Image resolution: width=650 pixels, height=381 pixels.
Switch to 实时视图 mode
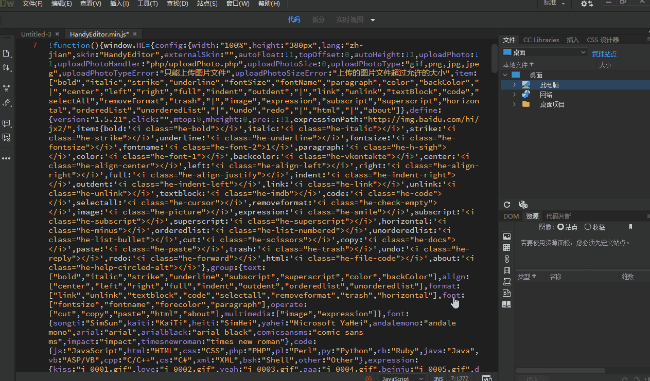click(x=350, y=20)
